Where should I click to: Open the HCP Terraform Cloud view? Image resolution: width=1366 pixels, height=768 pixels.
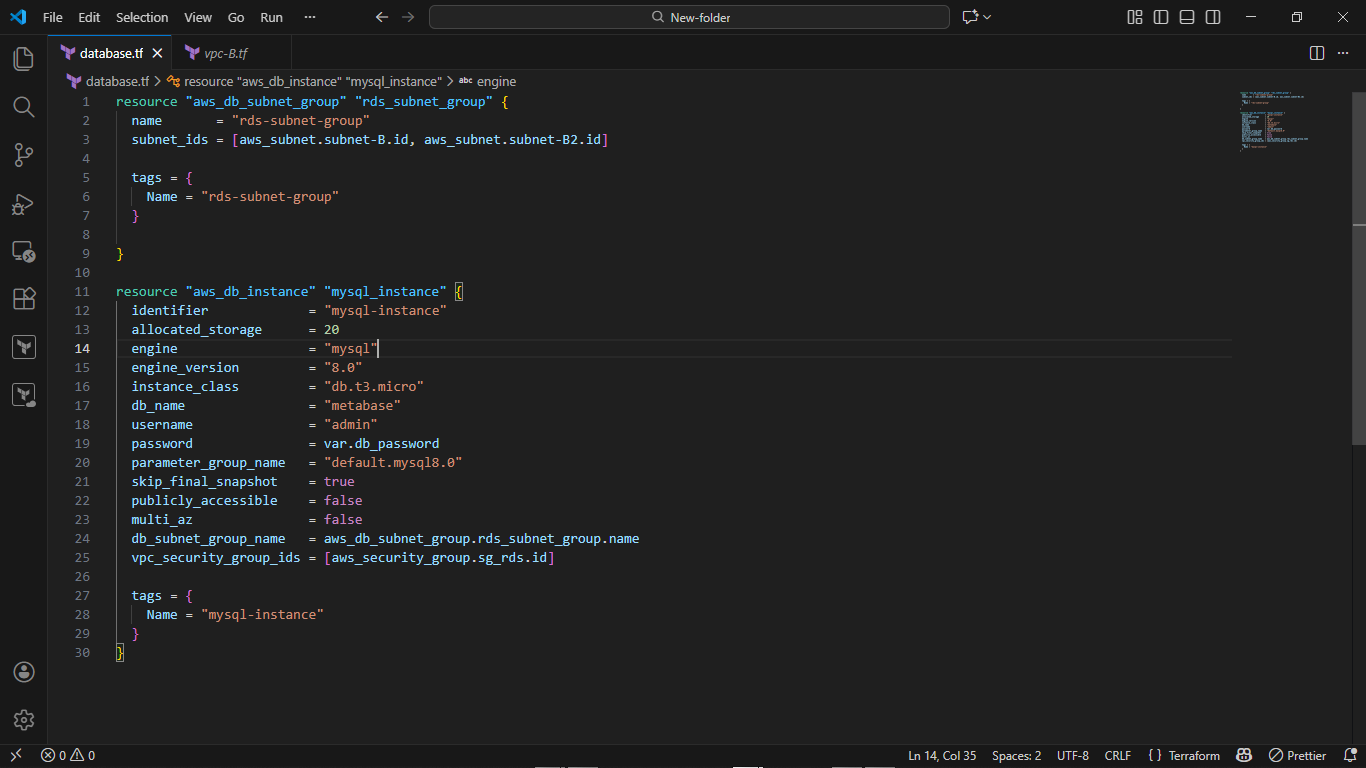point(23,394)
